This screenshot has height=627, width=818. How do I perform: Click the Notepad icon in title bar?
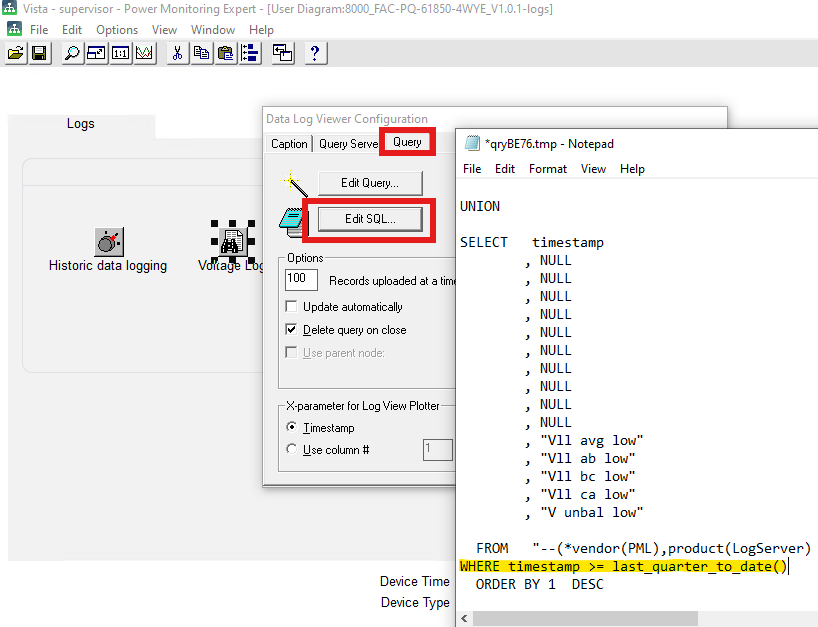[472, 143]
